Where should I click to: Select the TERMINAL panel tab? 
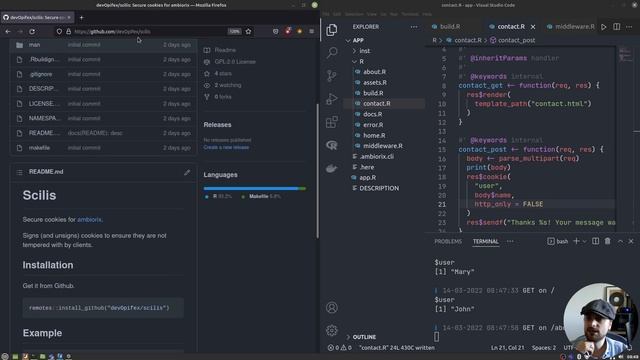click(485, 241)
